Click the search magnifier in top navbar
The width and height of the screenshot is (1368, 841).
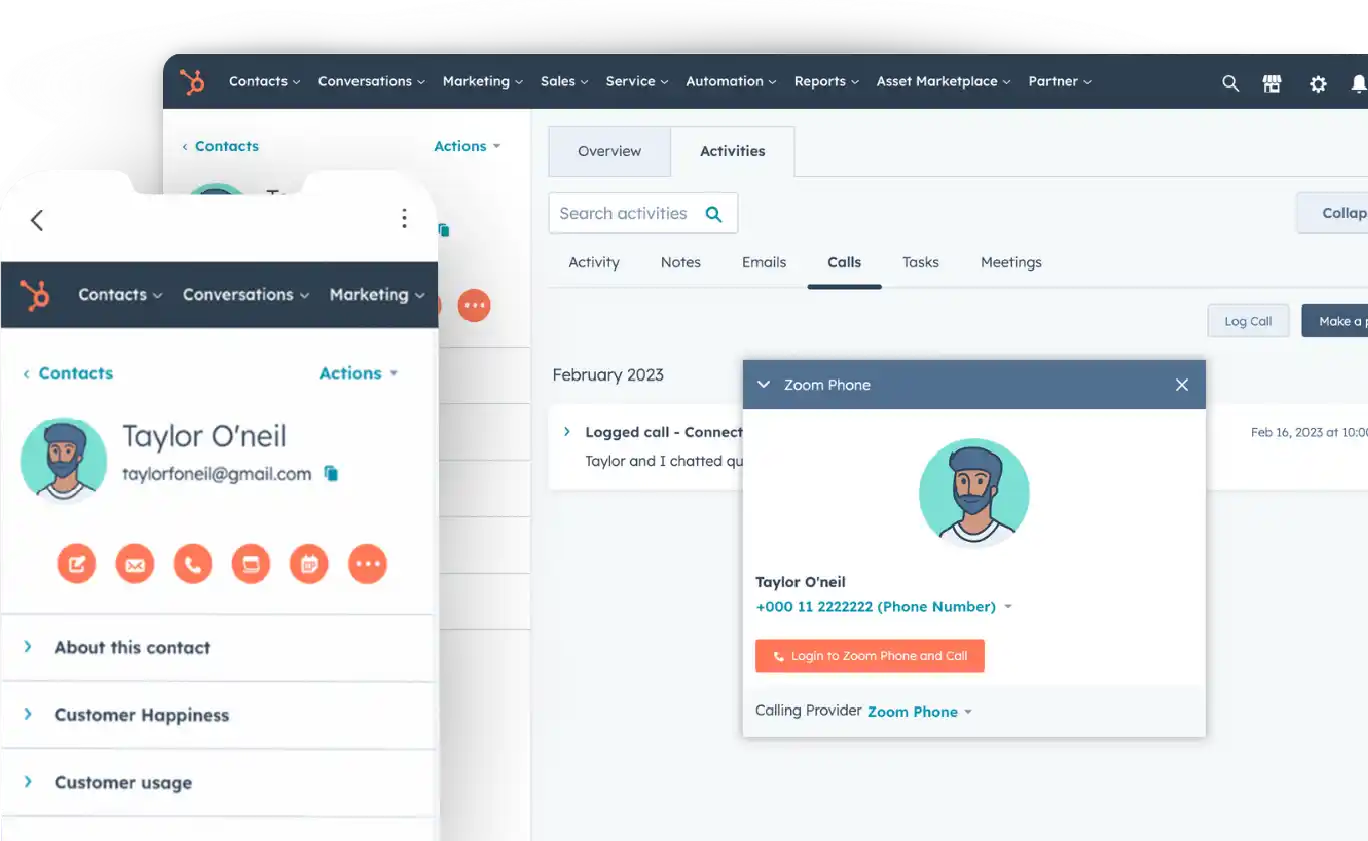(x=1230, y=83)
